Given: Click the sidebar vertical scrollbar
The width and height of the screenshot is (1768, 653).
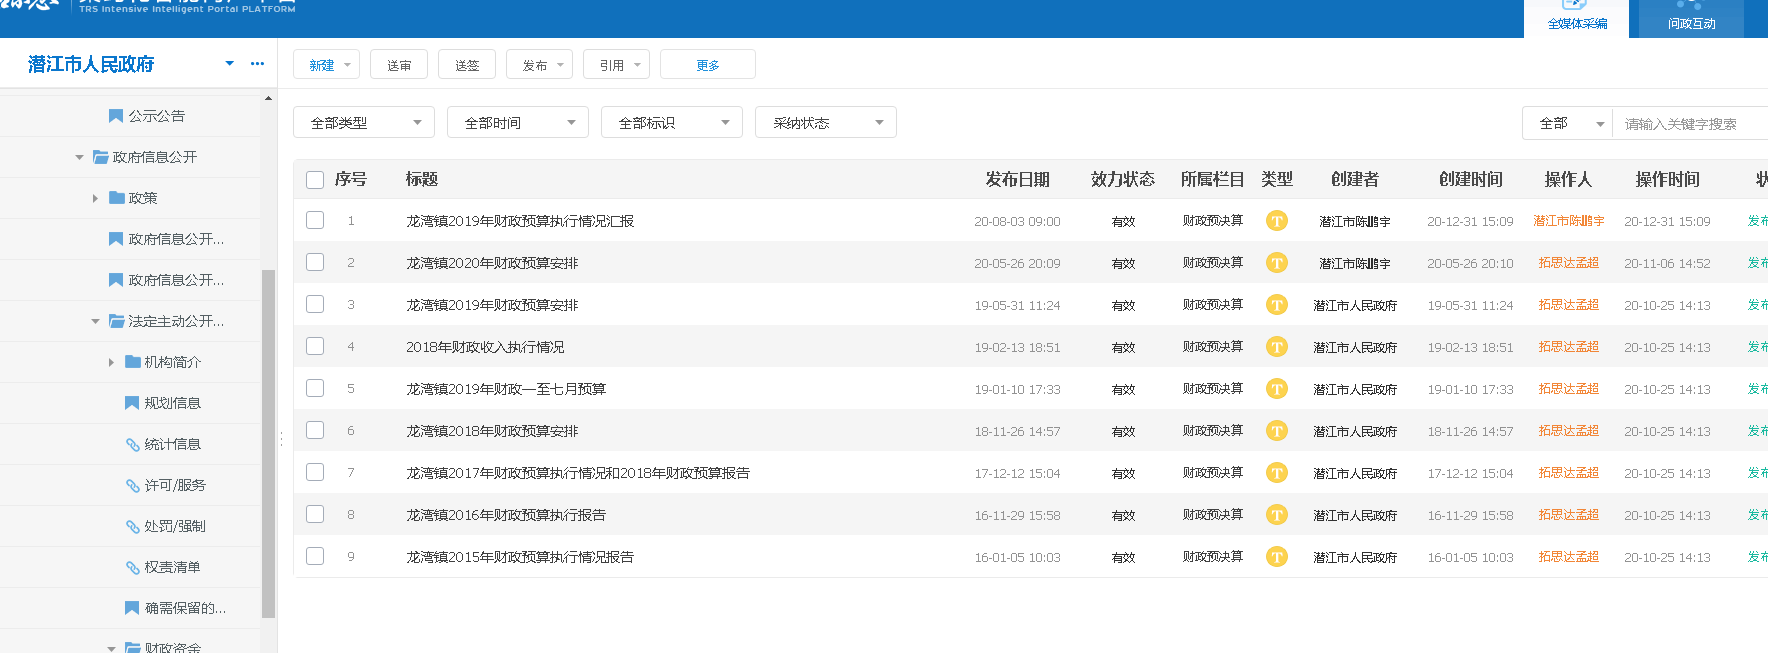Looking at the screenshot, I should (x=268, y=440).
